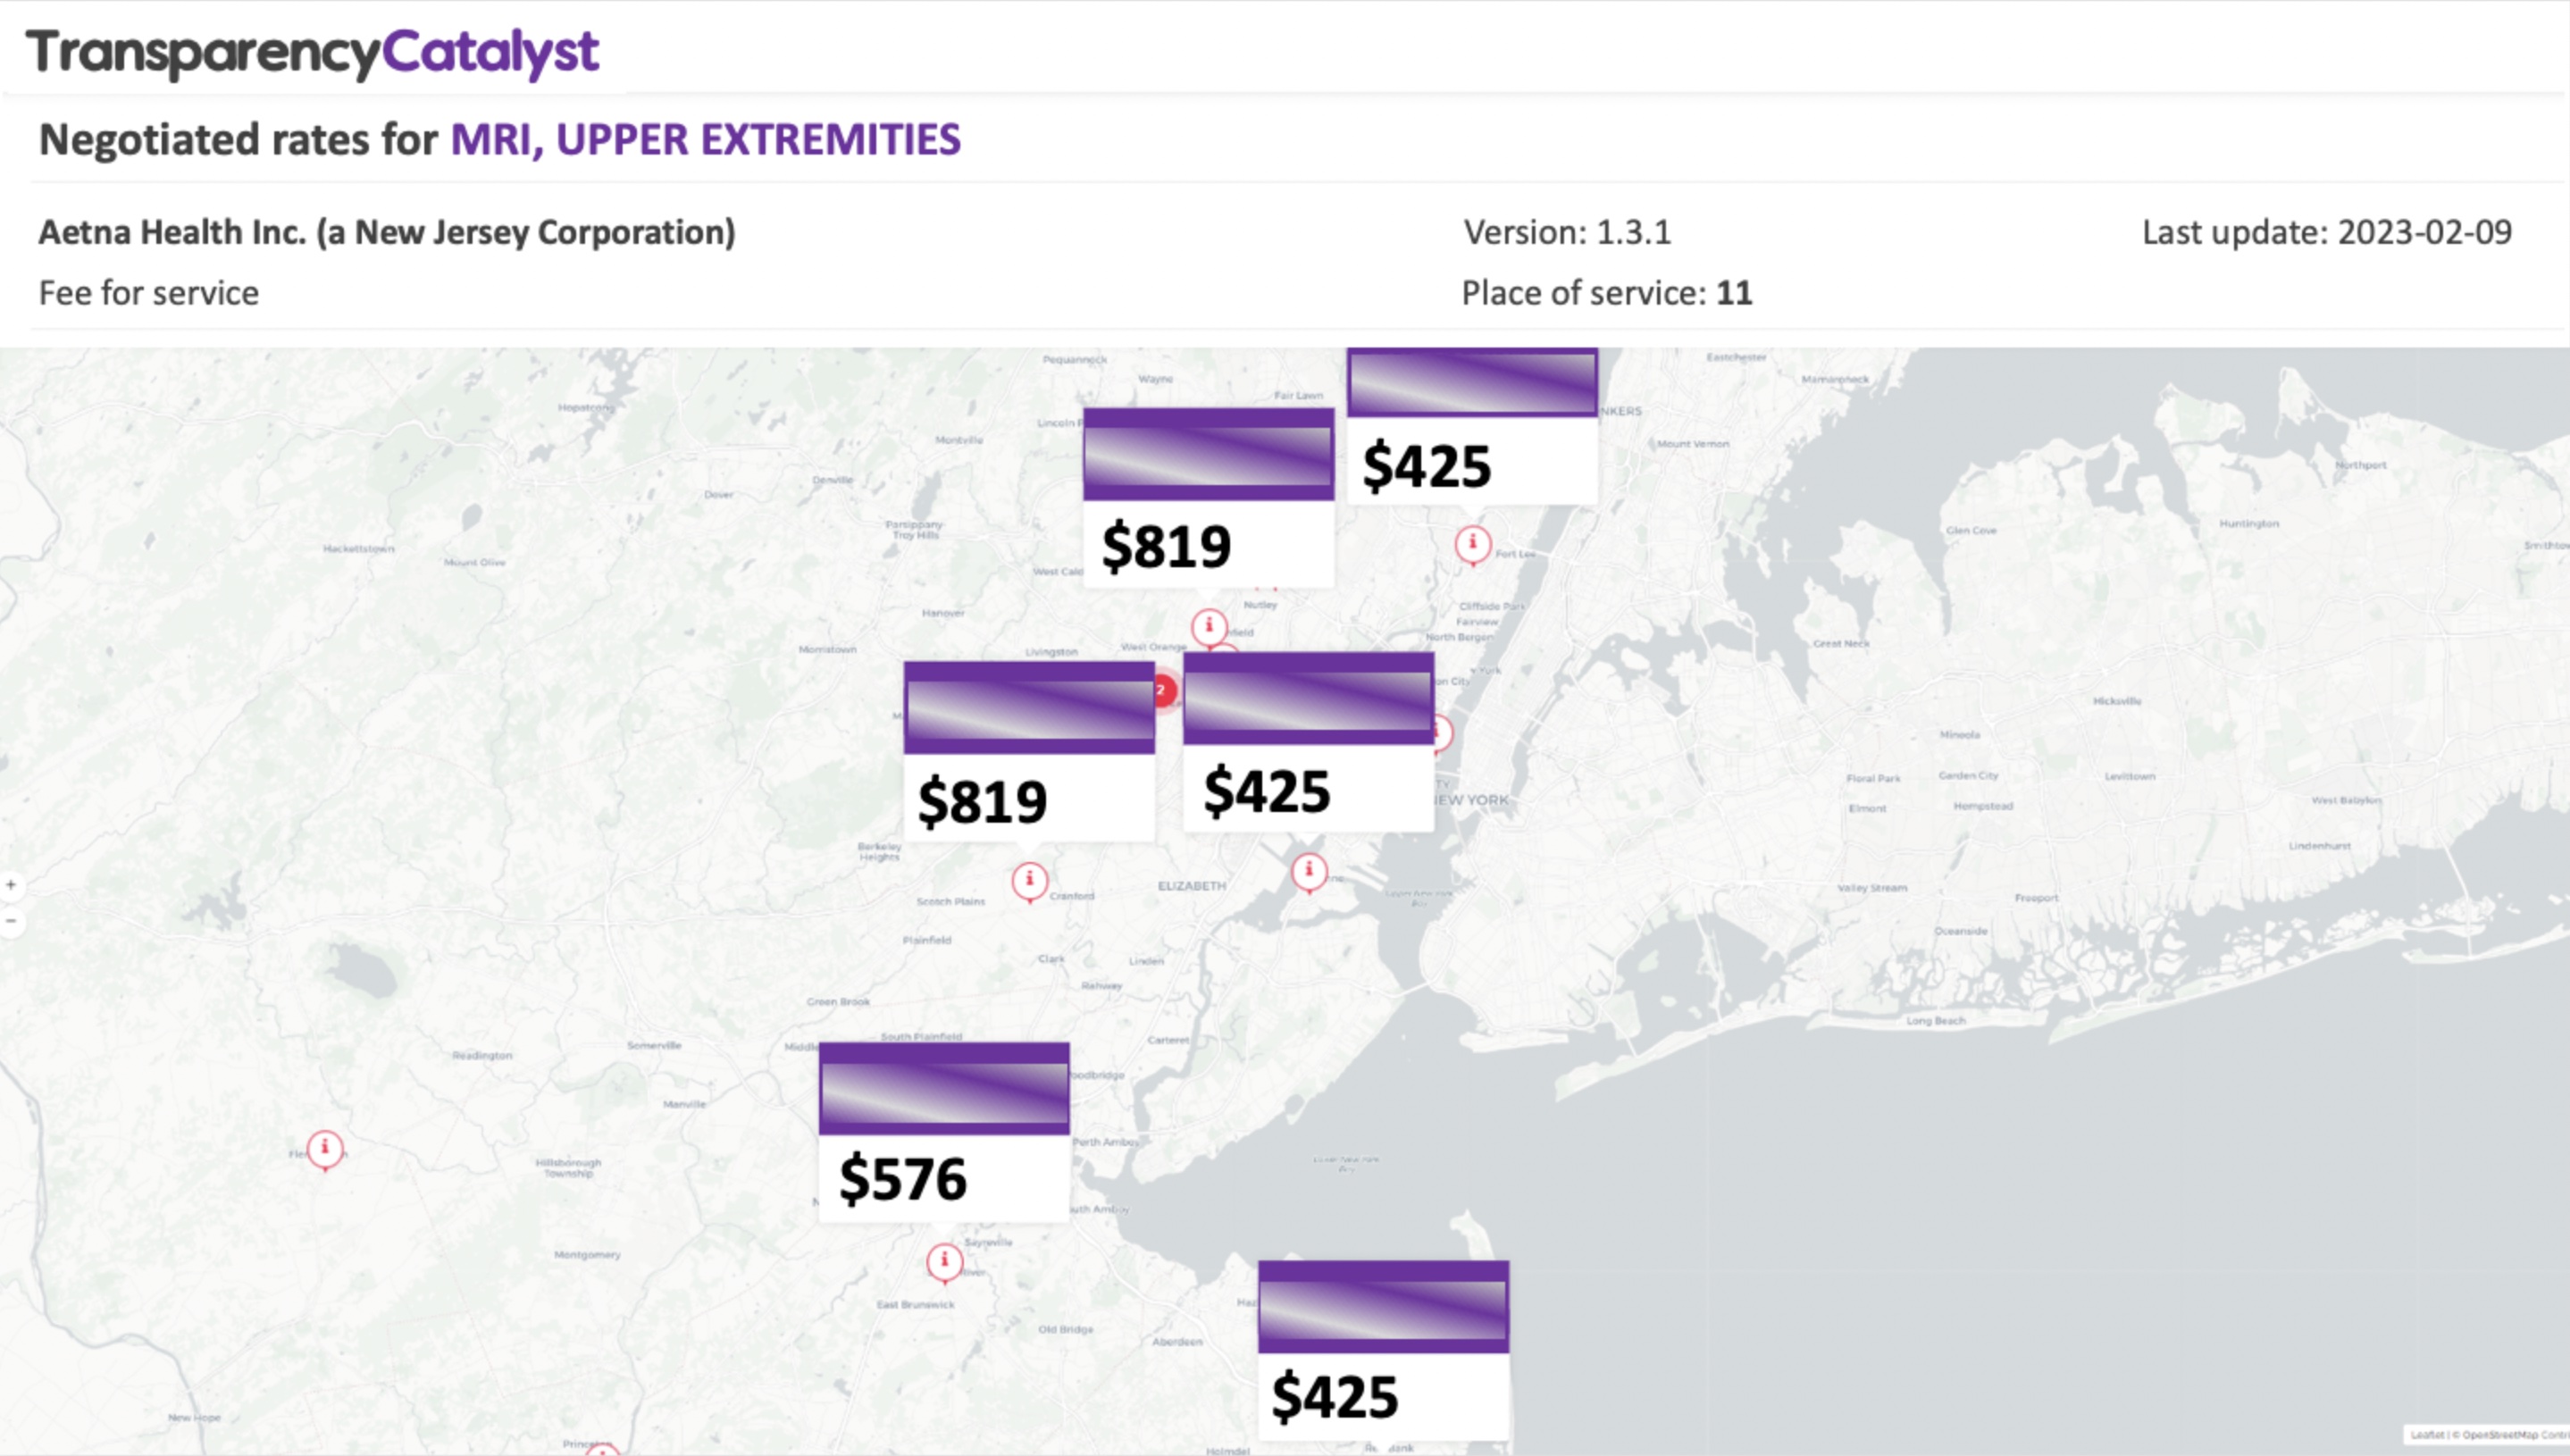Click the info marker south of Elizabeth
The width and height of the screenshot is (2570, 1456).
point(1309,873)
